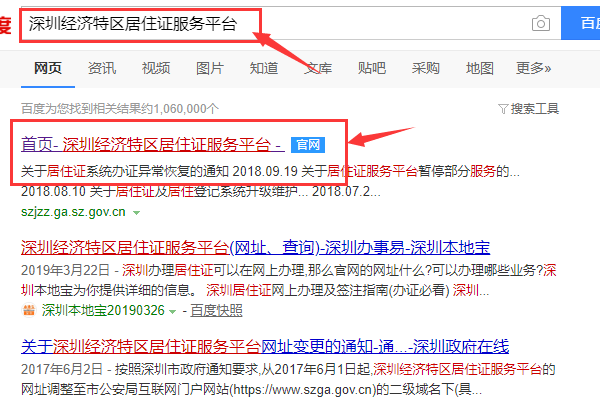This screenshot has width=600, height=400.
Task: Click the snippet text starting 关于居住证系统办证异常恢复
Action: point(270,171)
